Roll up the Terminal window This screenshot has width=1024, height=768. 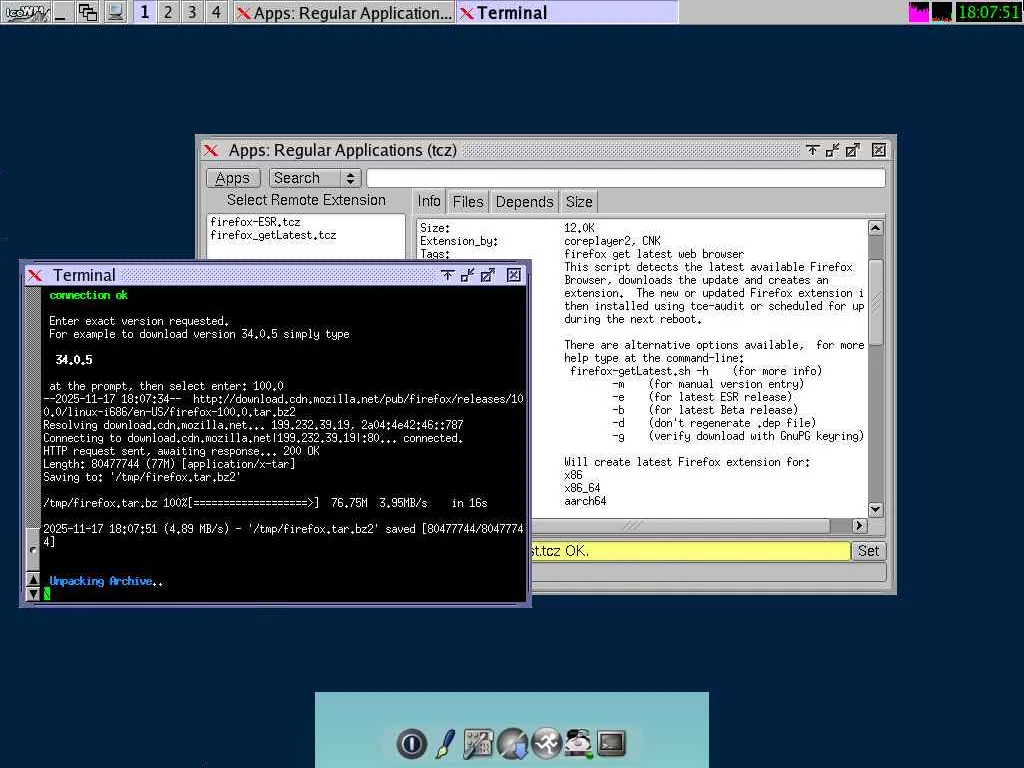click(x=447, y=275)
